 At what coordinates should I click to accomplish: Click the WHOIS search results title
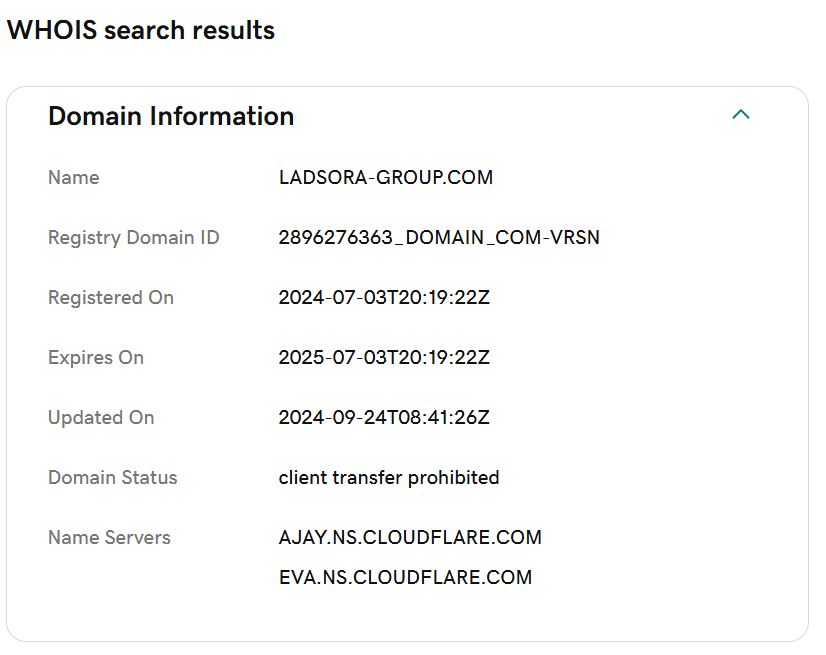click(141, 30)
